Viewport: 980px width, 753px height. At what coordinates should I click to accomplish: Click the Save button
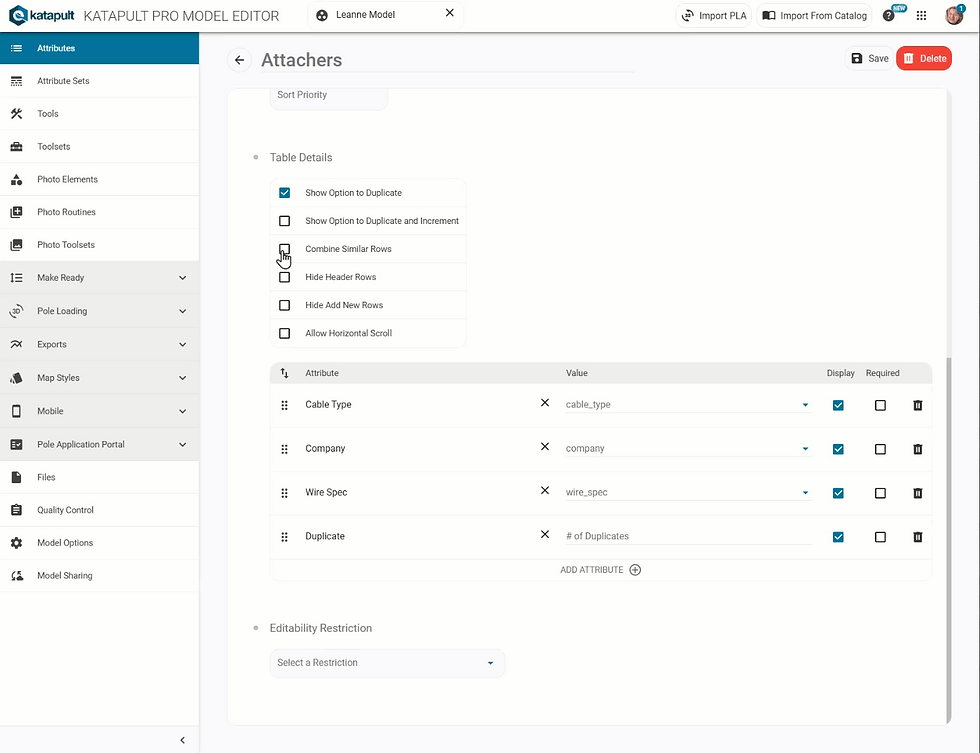pos(869,58)
